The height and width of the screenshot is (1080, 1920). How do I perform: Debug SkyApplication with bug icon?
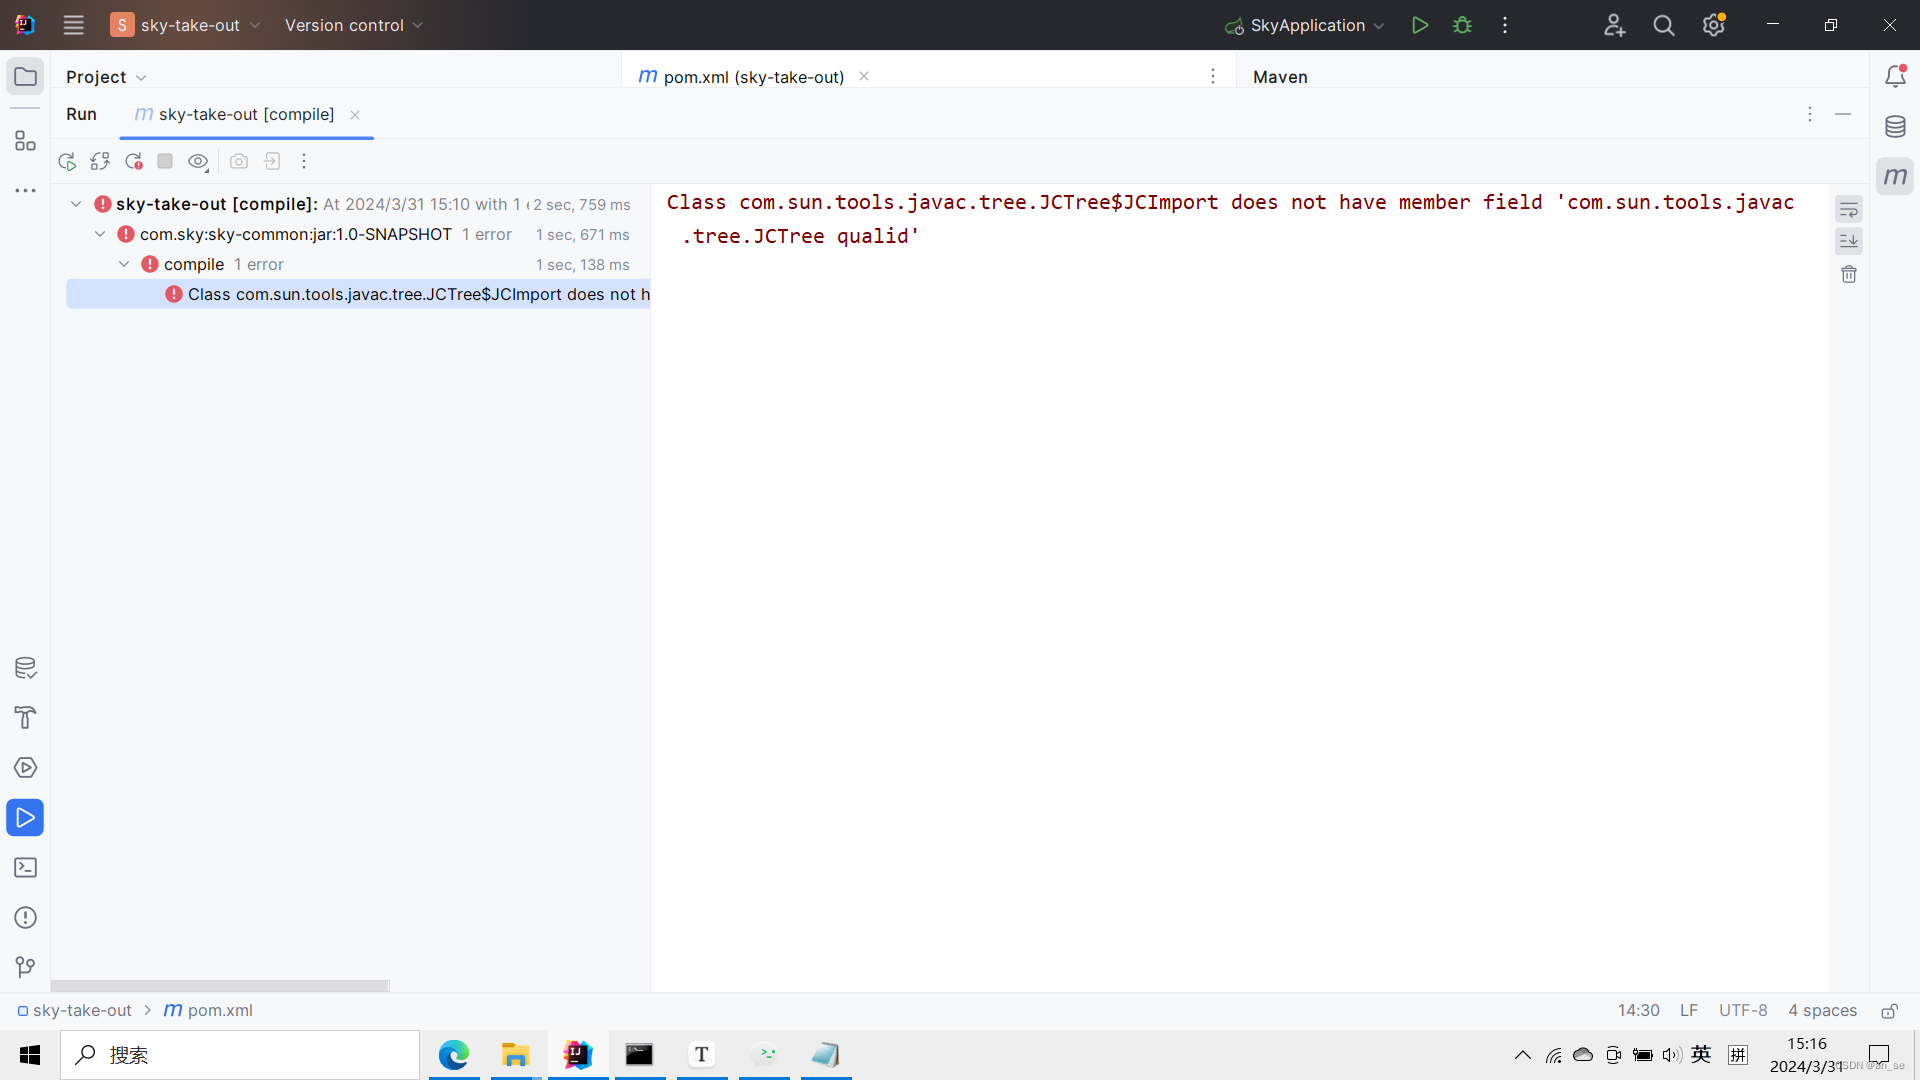coord(1462,25)
